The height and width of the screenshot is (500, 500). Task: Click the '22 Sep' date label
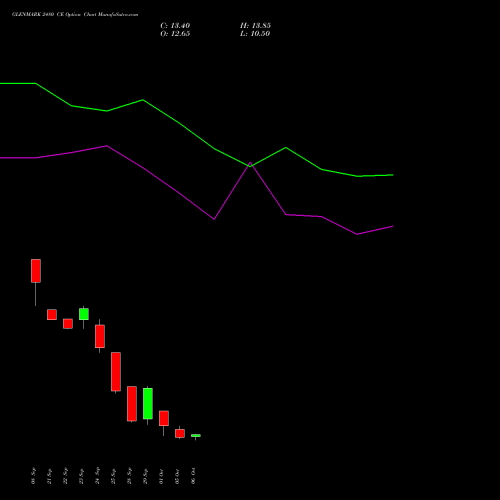[65, 476]
